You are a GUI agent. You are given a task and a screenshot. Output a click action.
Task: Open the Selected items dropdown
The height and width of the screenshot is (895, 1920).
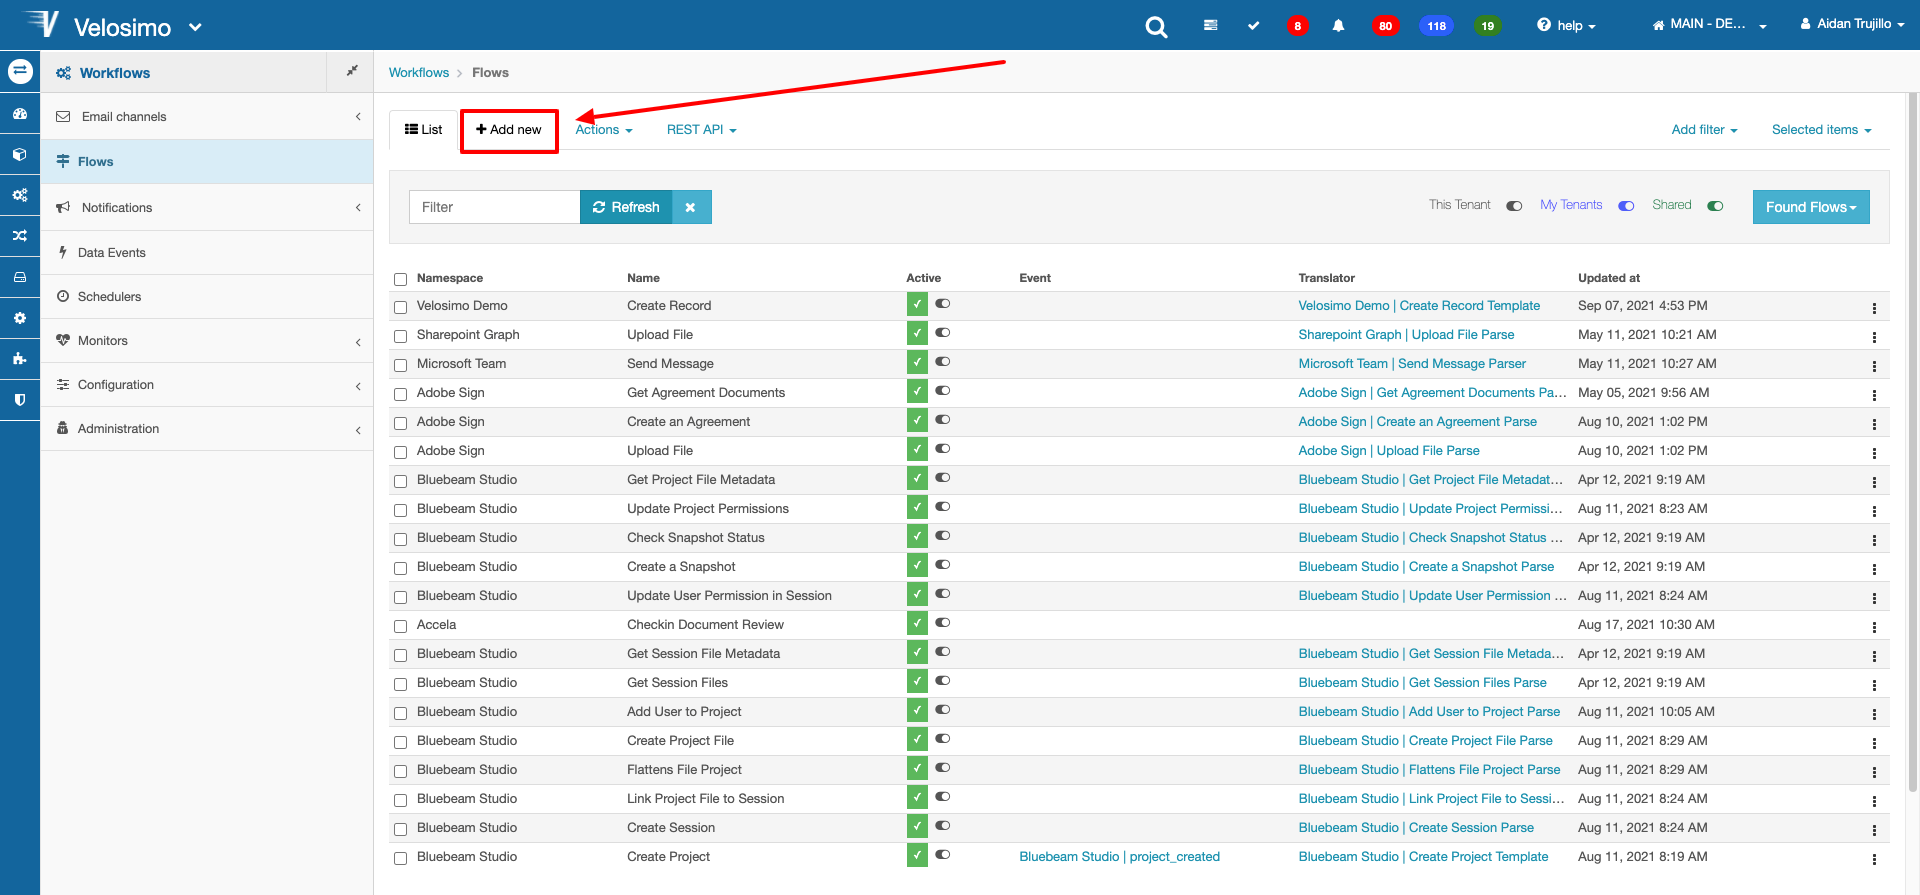point(1821,130)
